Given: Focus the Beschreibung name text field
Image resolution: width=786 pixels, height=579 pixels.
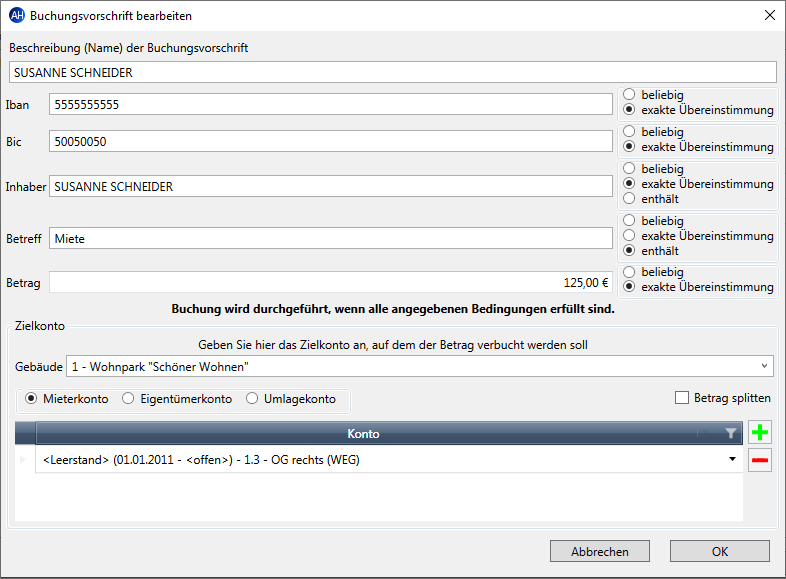Looking at the screenshot, I should pos(393,73).
